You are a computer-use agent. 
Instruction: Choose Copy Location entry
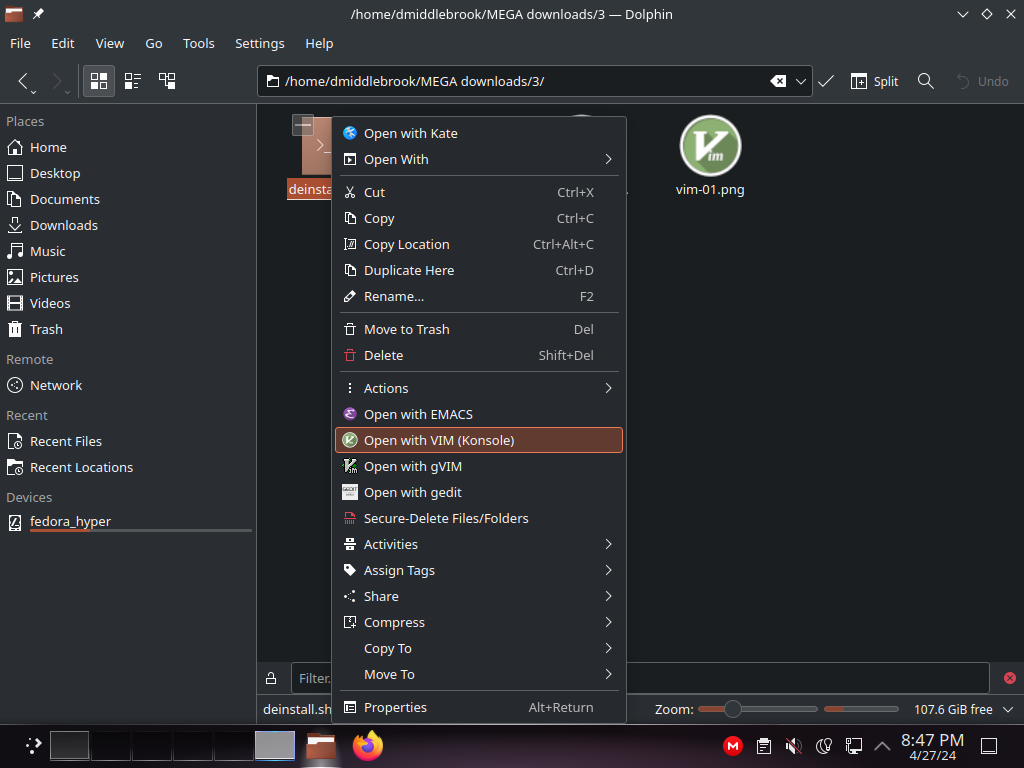(x=479, y=244)
